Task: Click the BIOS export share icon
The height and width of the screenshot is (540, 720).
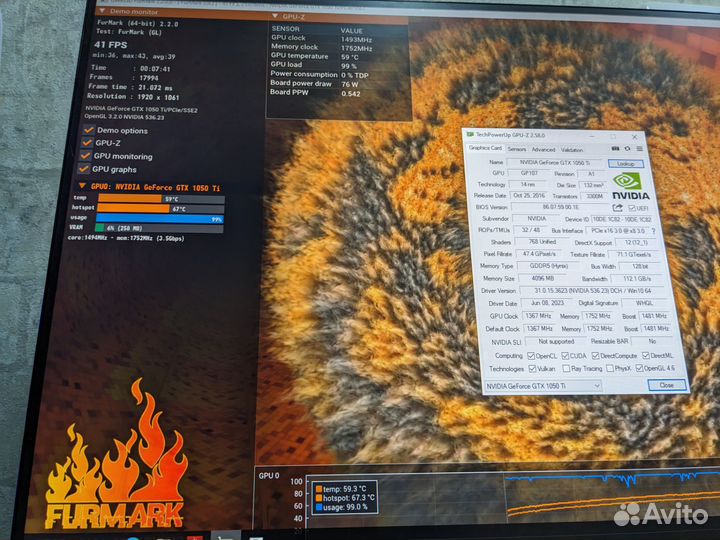Action: [618, 208]
